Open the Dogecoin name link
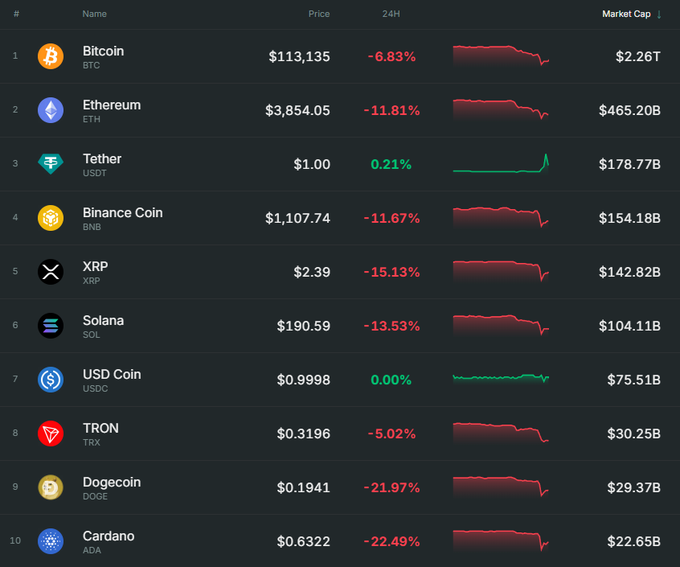This screenshot has height=567, width=680. pos(111,482)
